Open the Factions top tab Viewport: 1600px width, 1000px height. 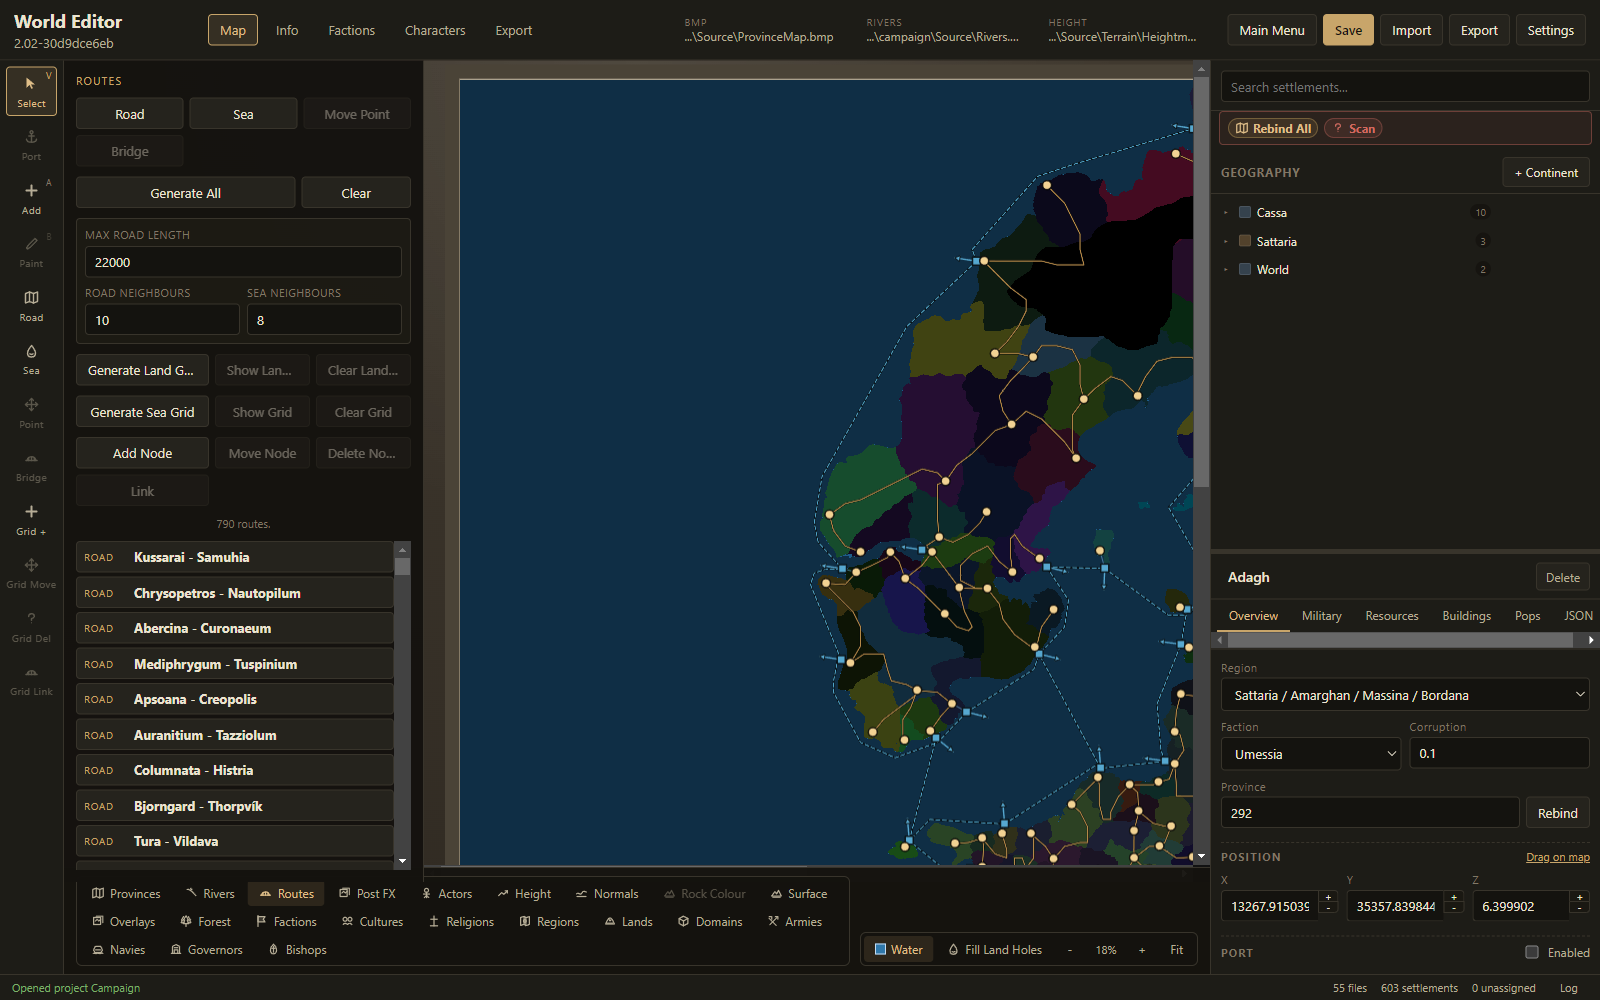pos(352,30)
